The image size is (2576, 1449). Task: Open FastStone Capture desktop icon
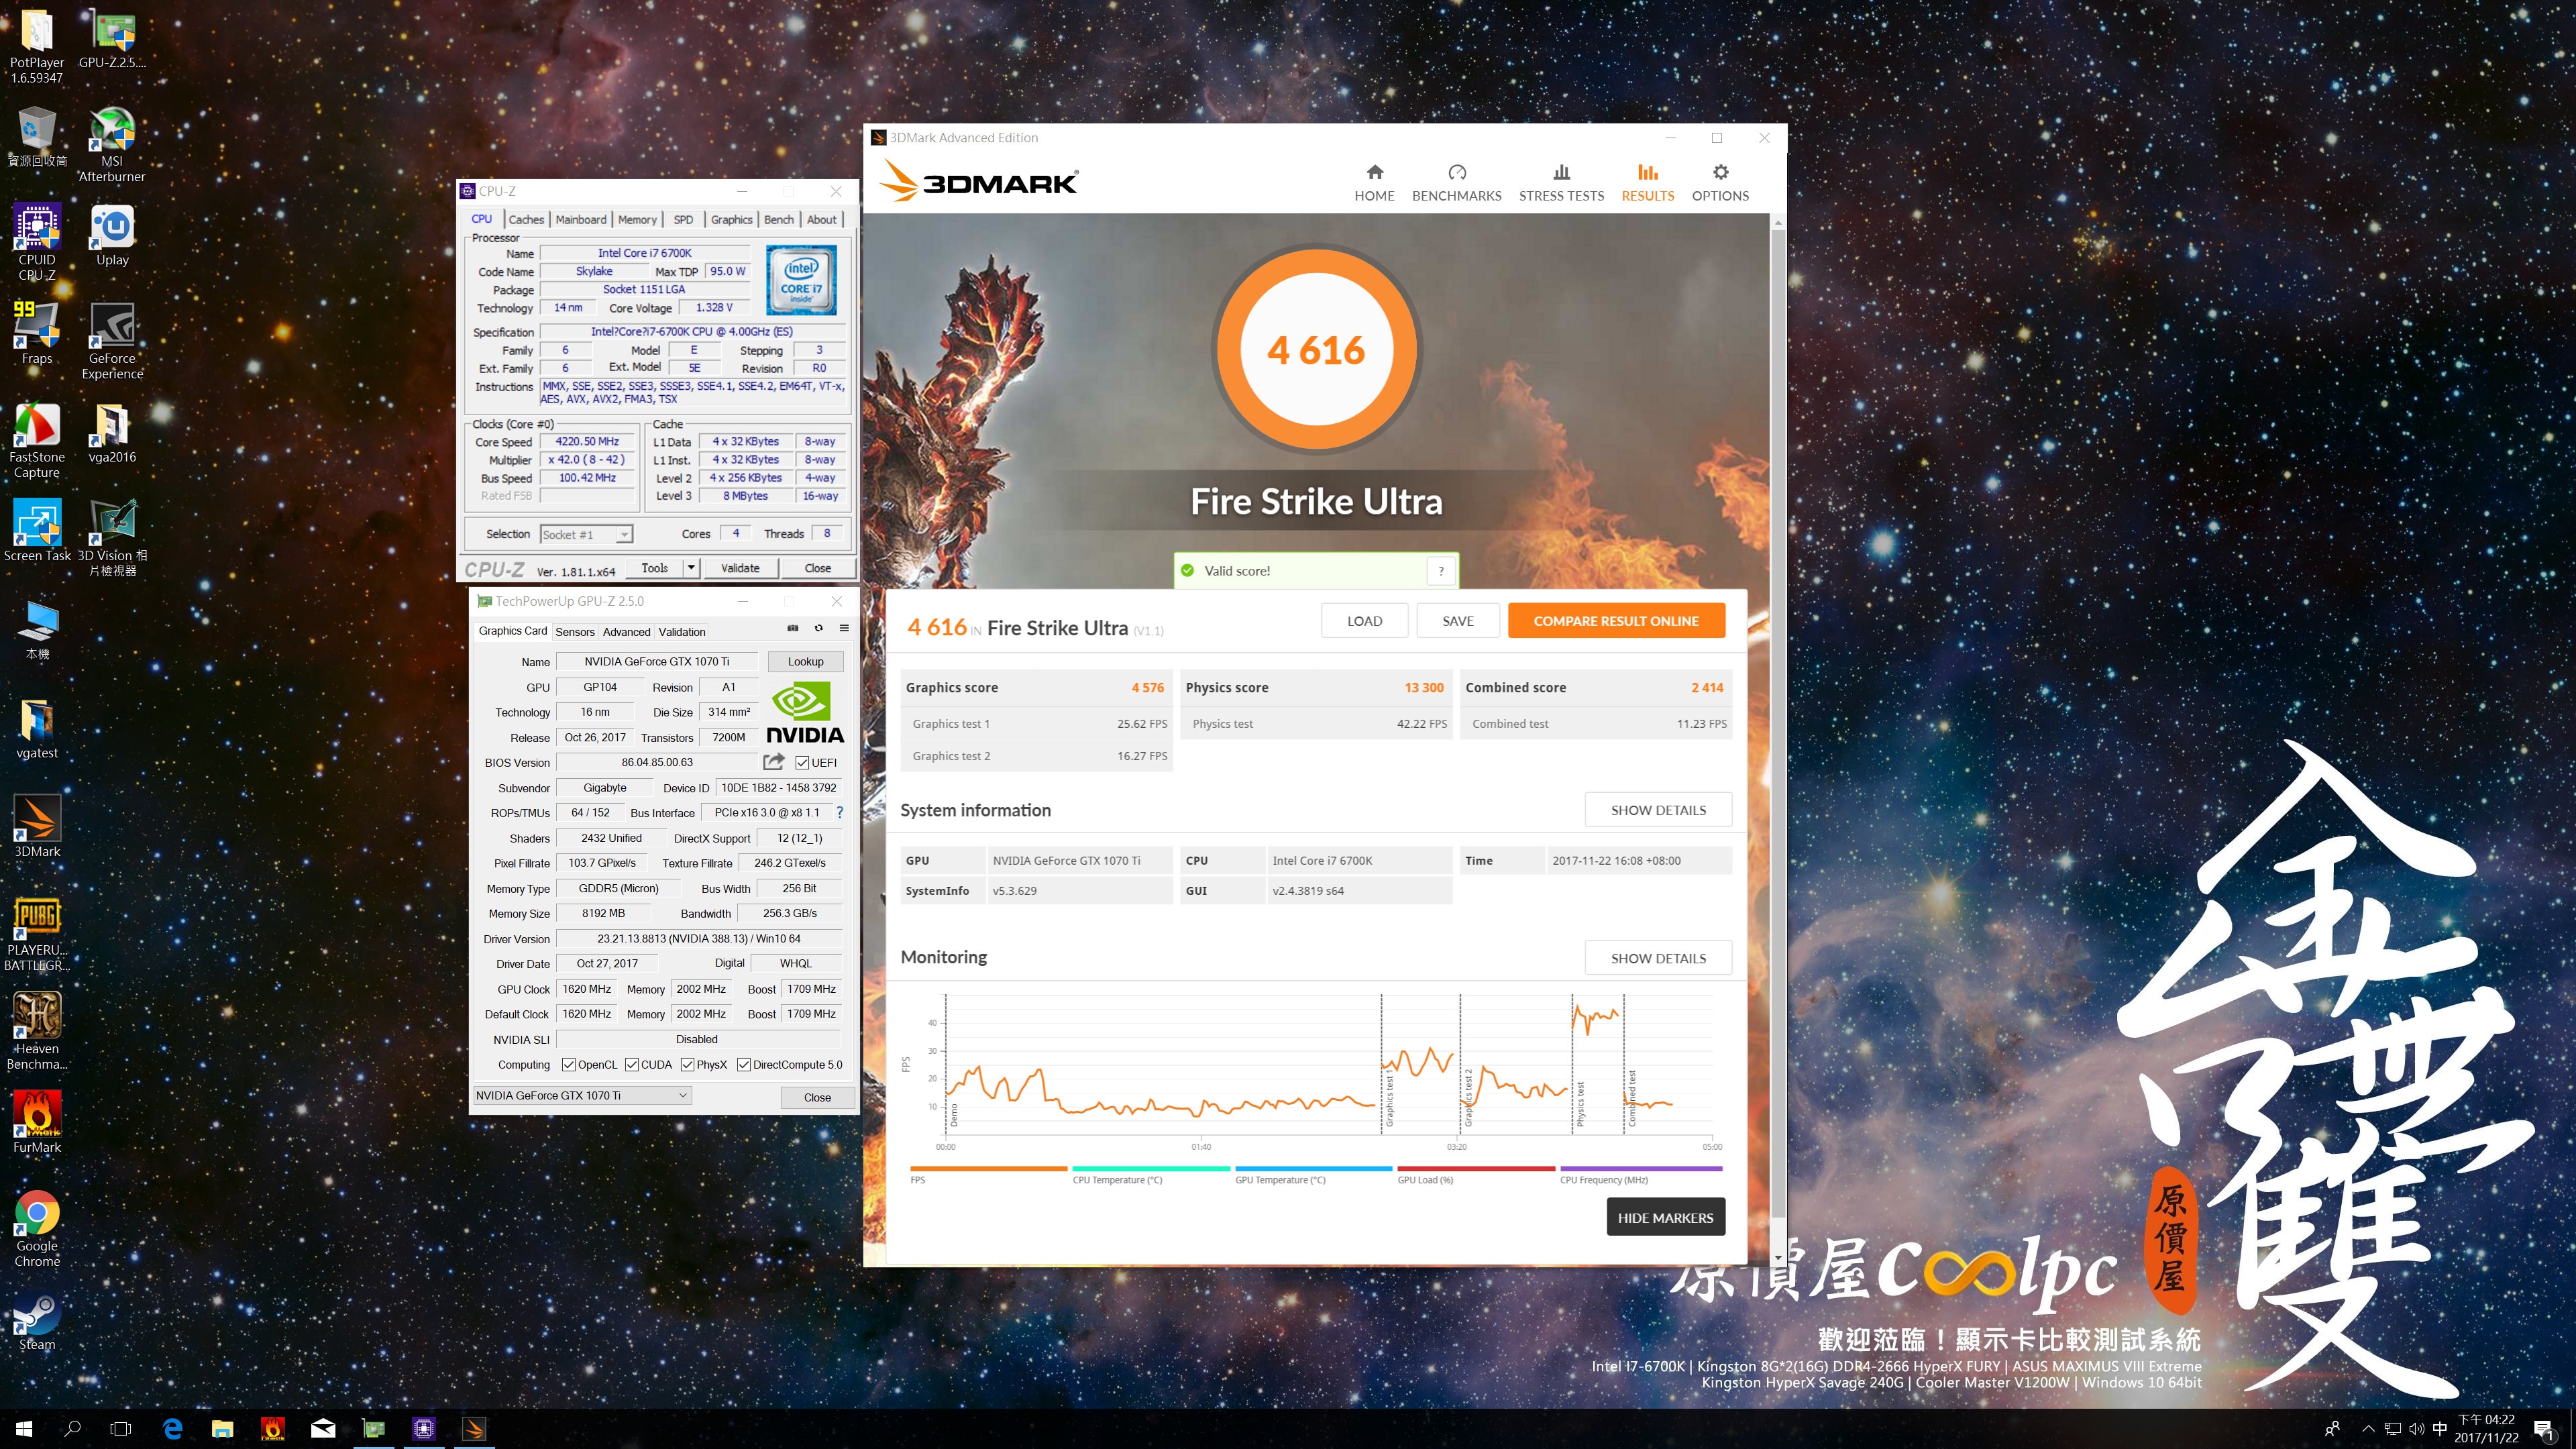click(37, 441)
